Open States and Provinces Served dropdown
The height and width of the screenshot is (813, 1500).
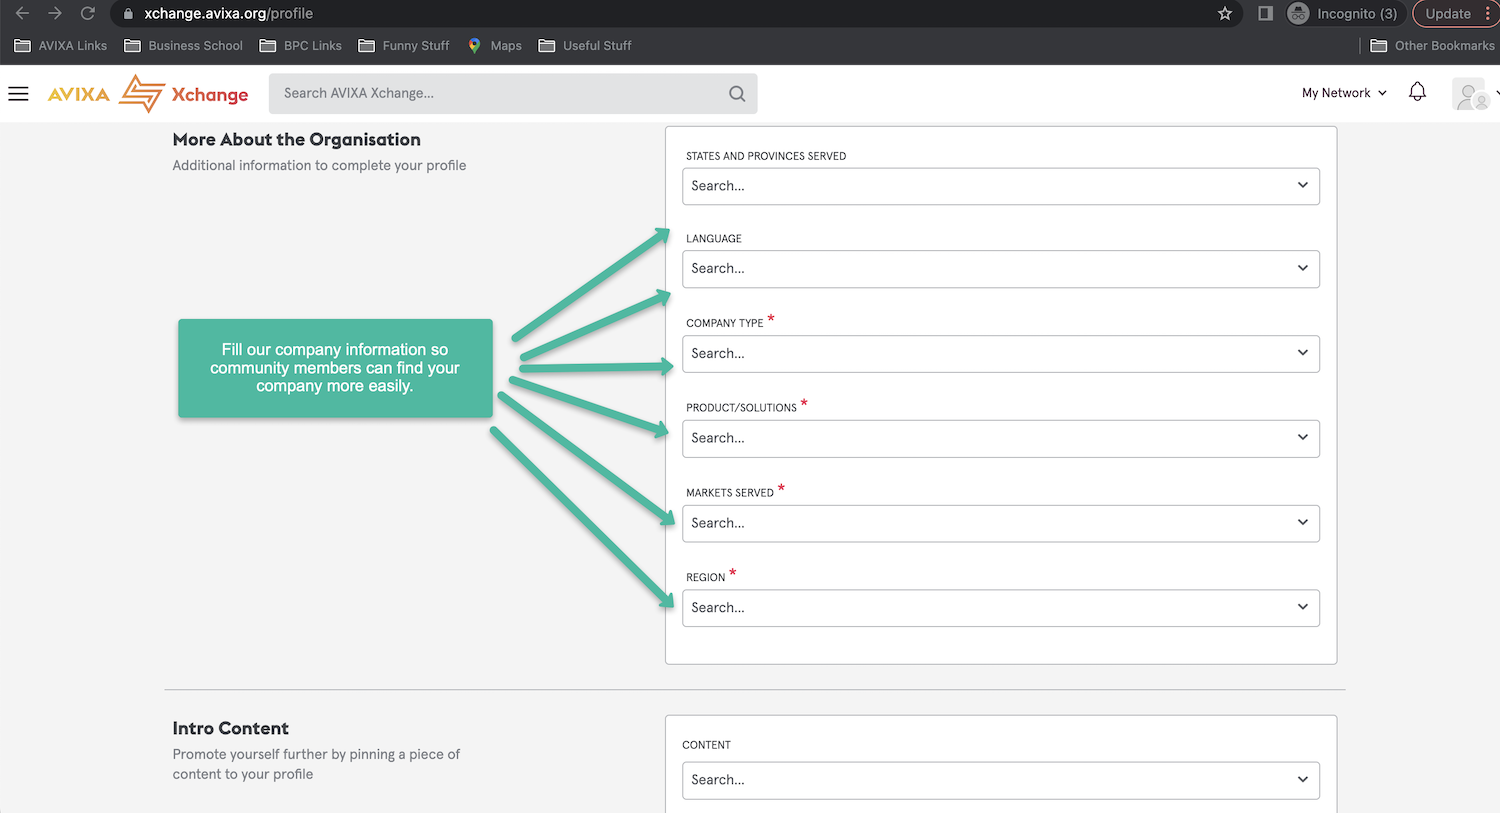[x=1001, y=186]
